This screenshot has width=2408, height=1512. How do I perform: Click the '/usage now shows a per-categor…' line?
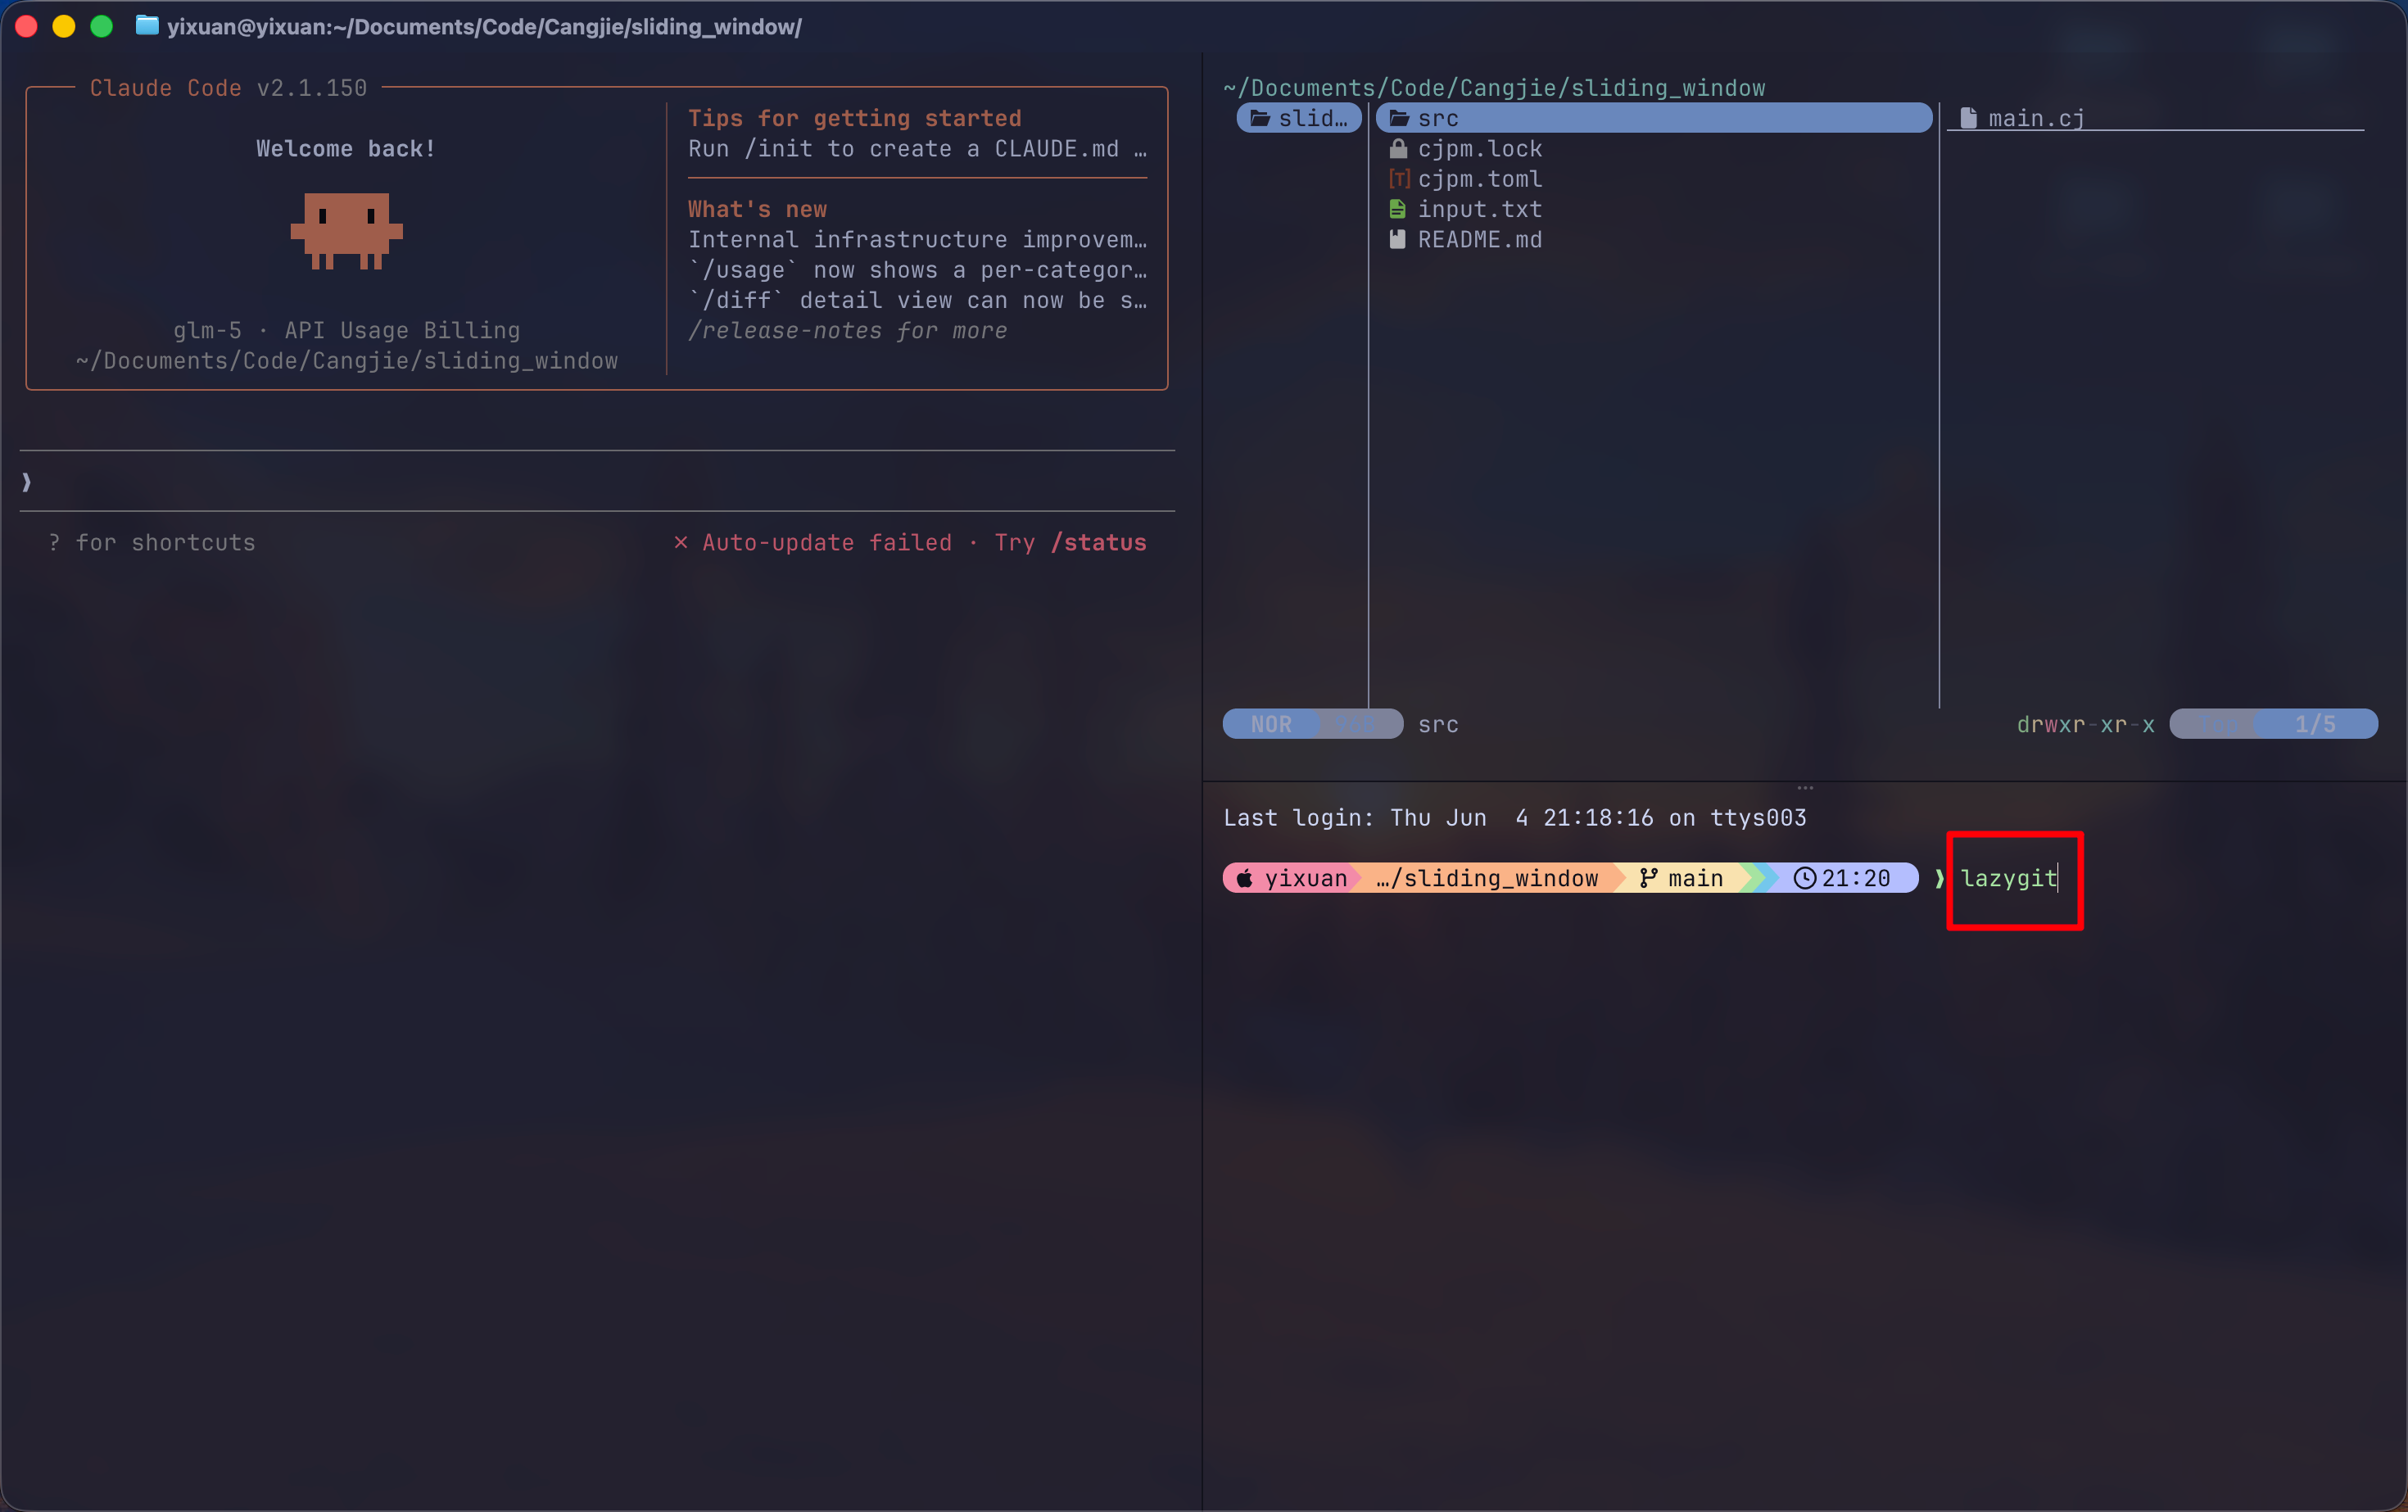coord(917,270)
